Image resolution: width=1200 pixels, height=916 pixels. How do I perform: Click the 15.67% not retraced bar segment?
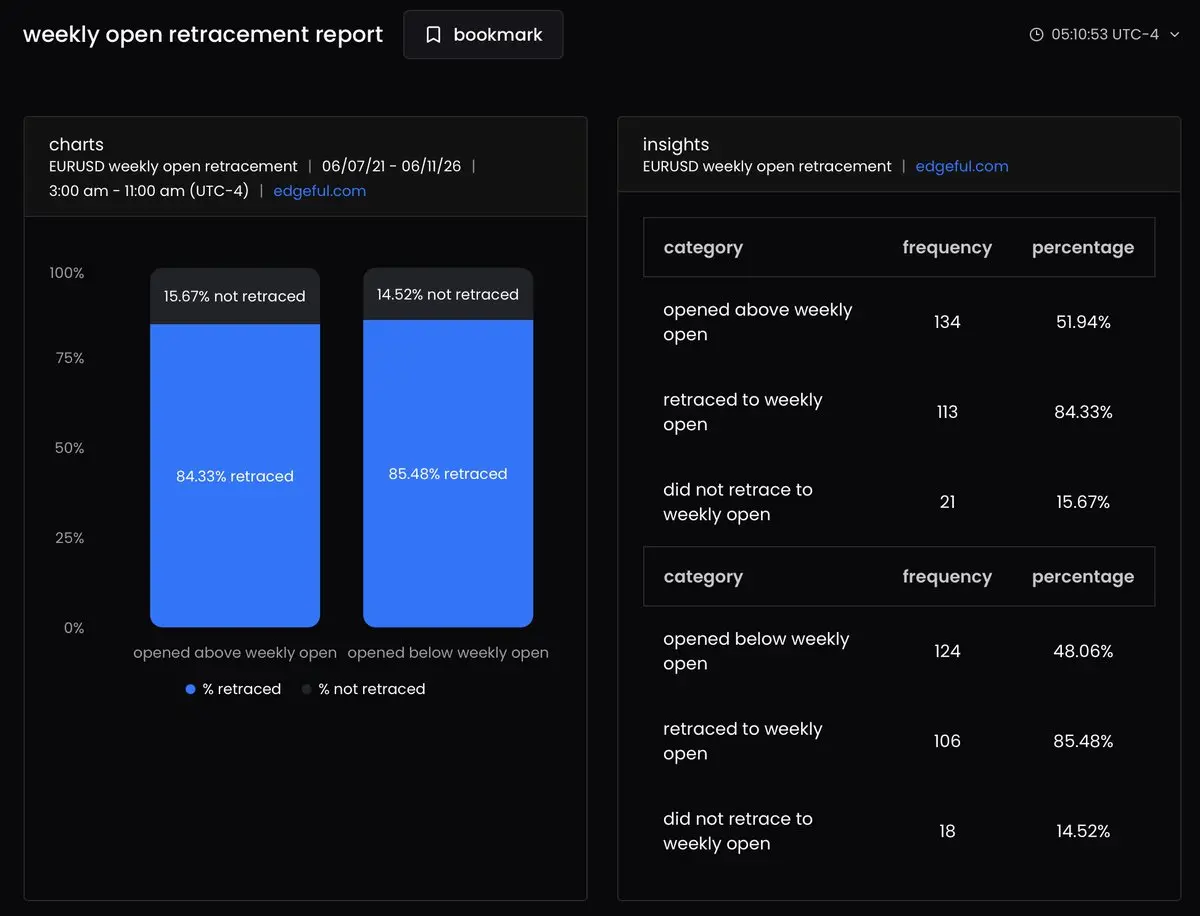pos(235,296)
